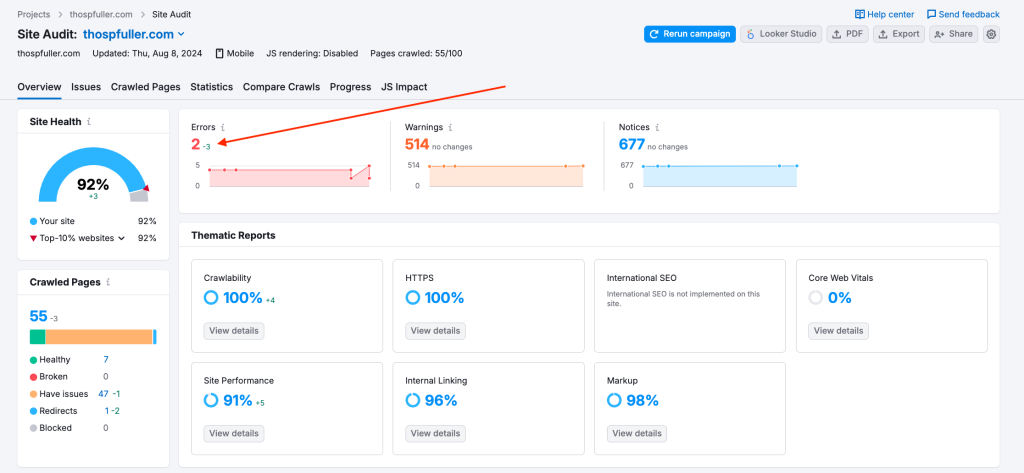The width and height of the screenshot is (1024, 473).
Task: View details for Site Performance
Action: pos(234,433)
